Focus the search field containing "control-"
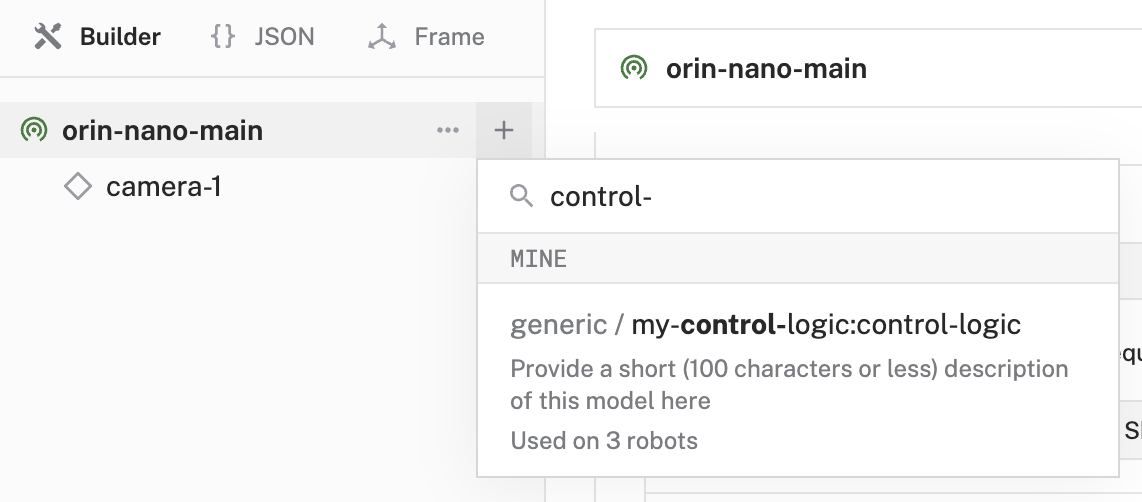This screenshot has width=1142, height=502. [x=800, y=196]
